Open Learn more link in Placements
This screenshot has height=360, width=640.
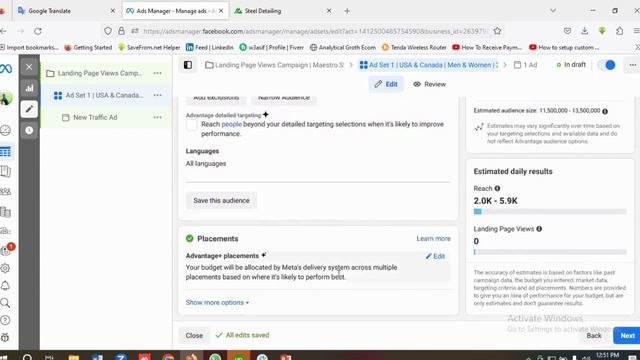coord(433,238)
